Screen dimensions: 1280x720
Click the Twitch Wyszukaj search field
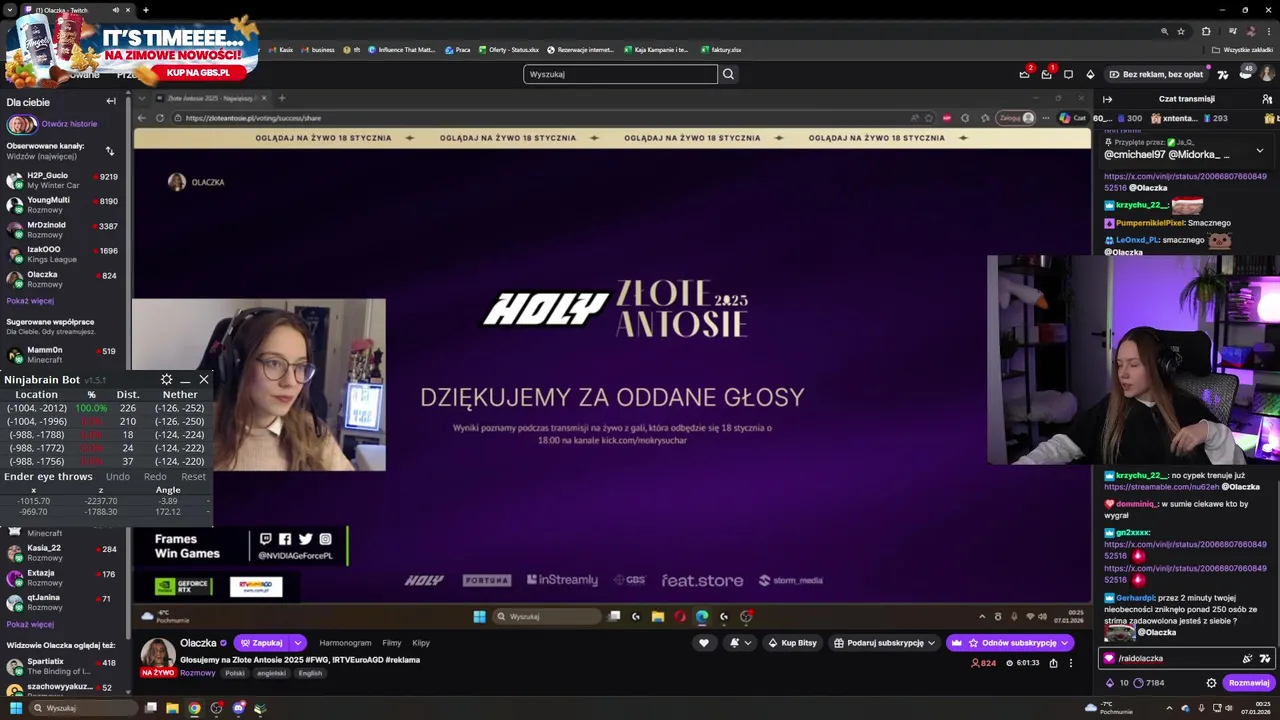620,74
